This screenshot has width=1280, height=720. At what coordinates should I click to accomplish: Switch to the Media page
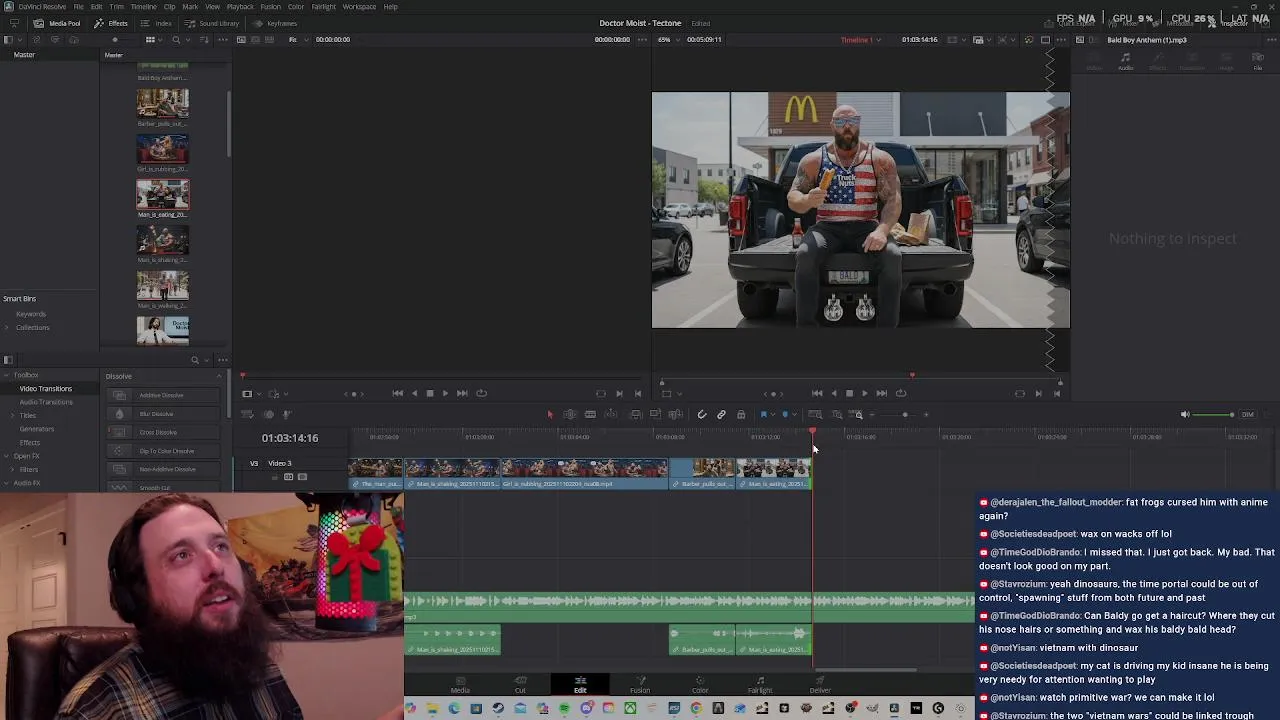coord(460,685)
